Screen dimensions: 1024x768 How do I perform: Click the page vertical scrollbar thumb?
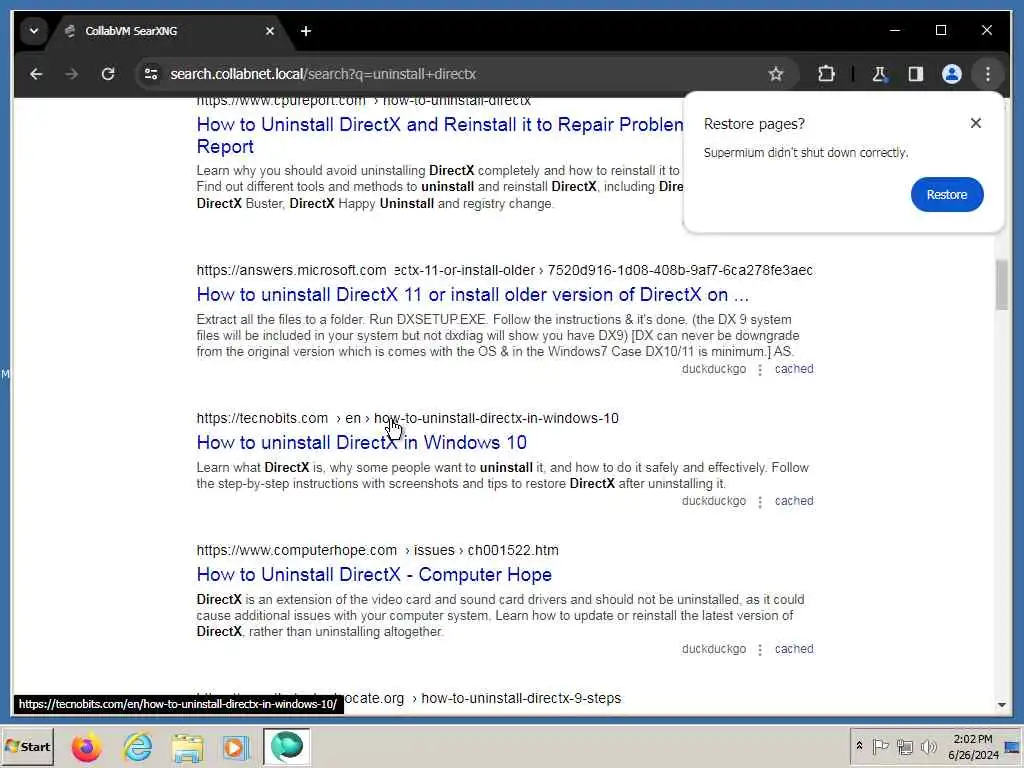1002,284
